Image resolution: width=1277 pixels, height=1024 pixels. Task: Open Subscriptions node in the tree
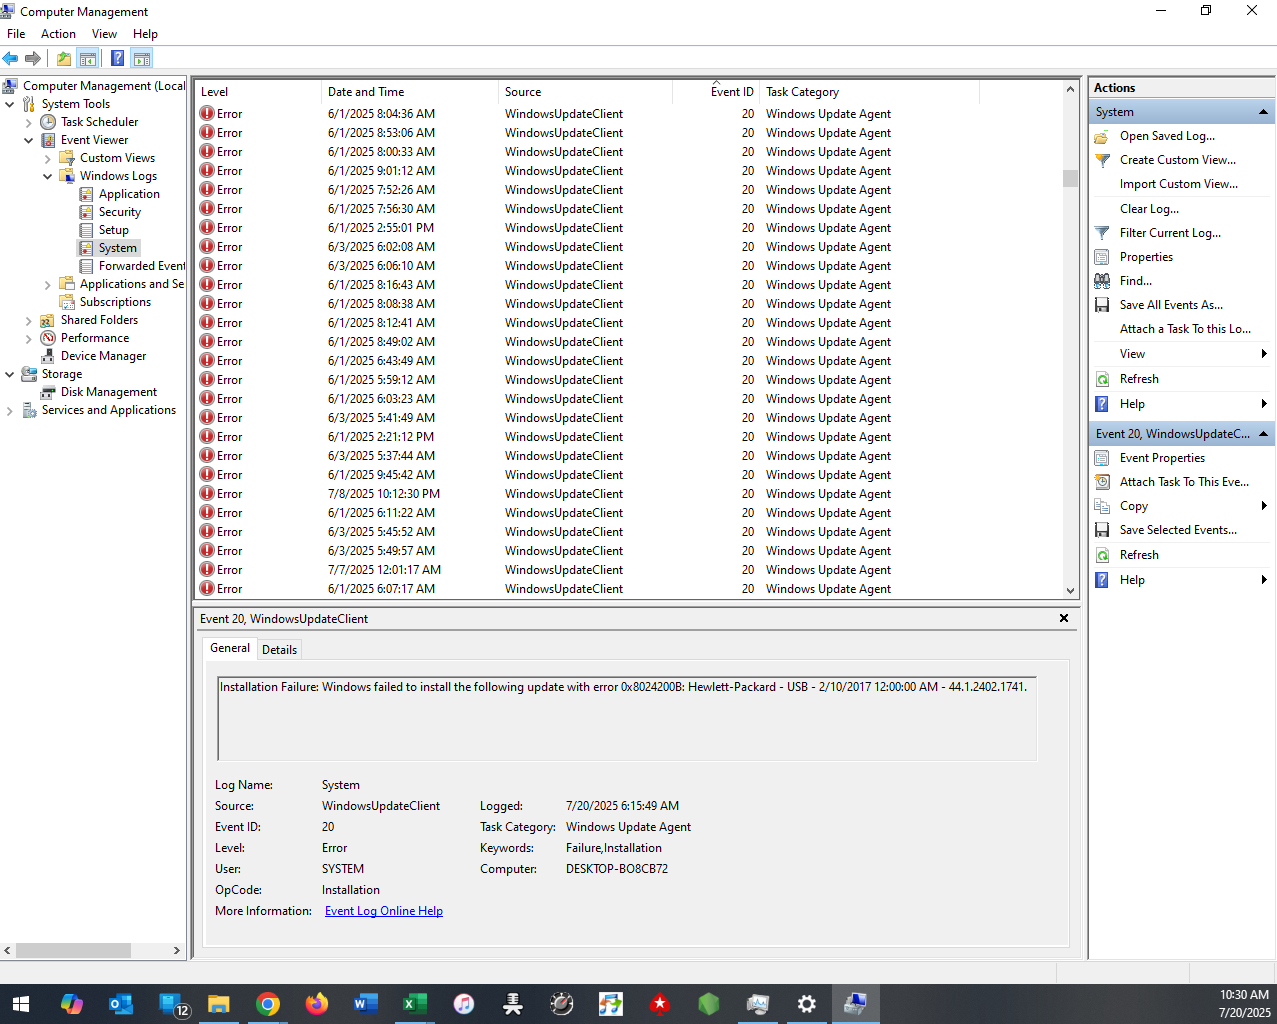(115, 302)
